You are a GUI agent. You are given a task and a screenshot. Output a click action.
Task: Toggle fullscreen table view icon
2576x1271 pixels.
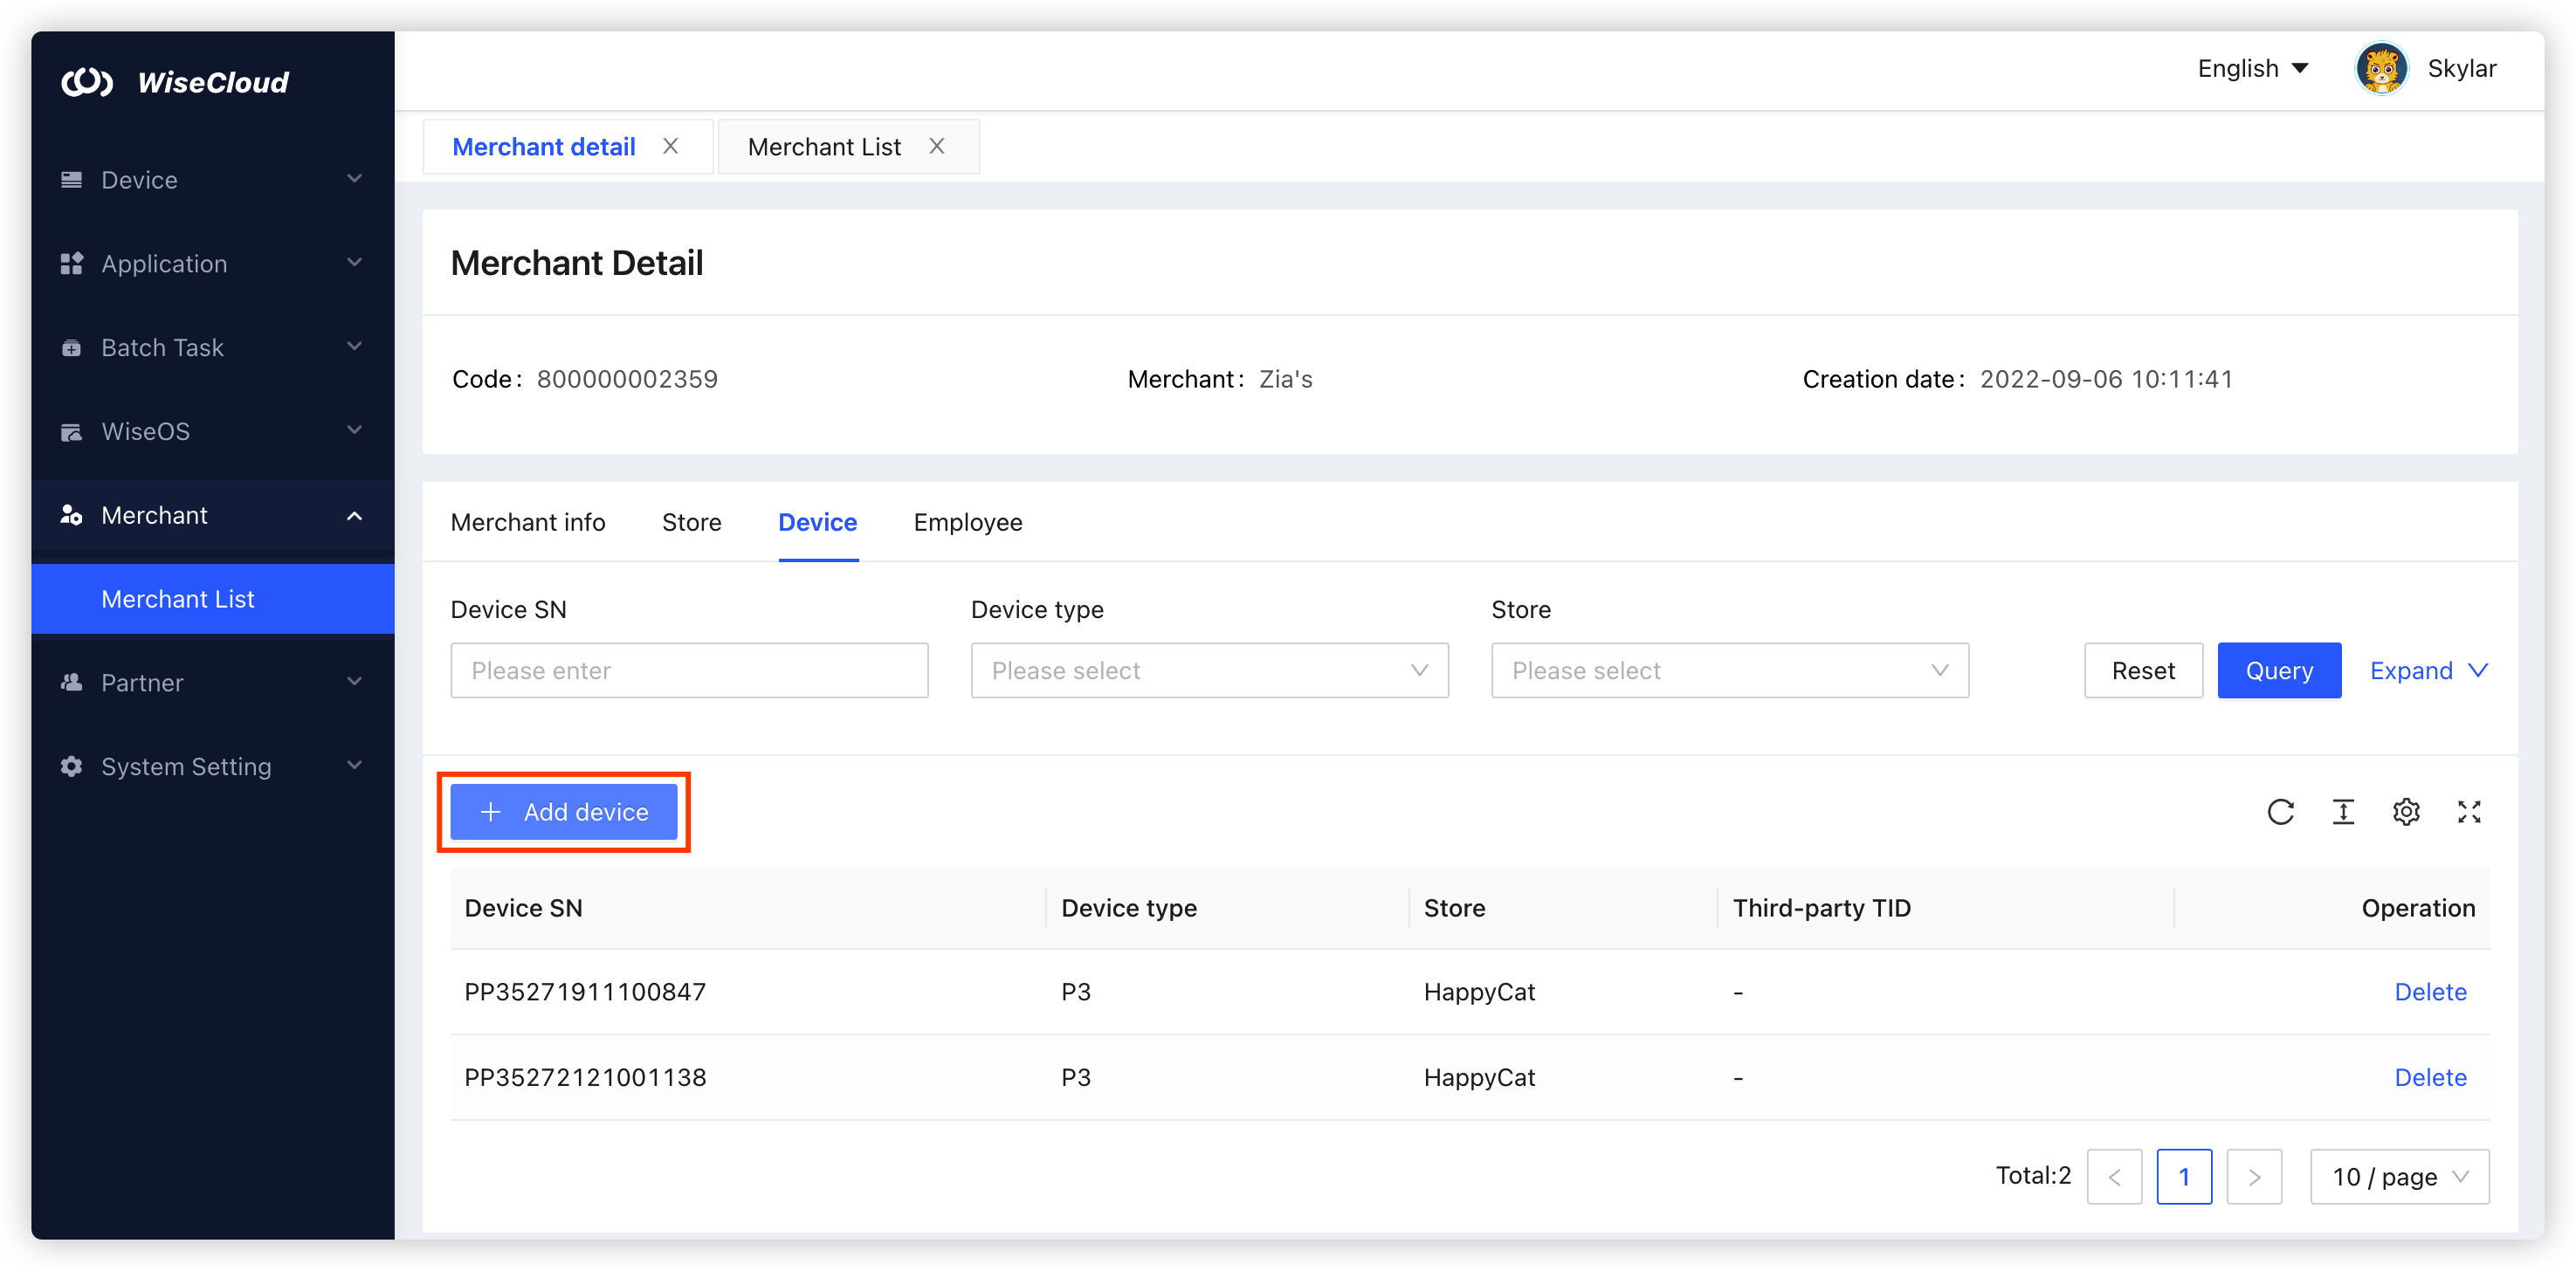coord(2469,812)
